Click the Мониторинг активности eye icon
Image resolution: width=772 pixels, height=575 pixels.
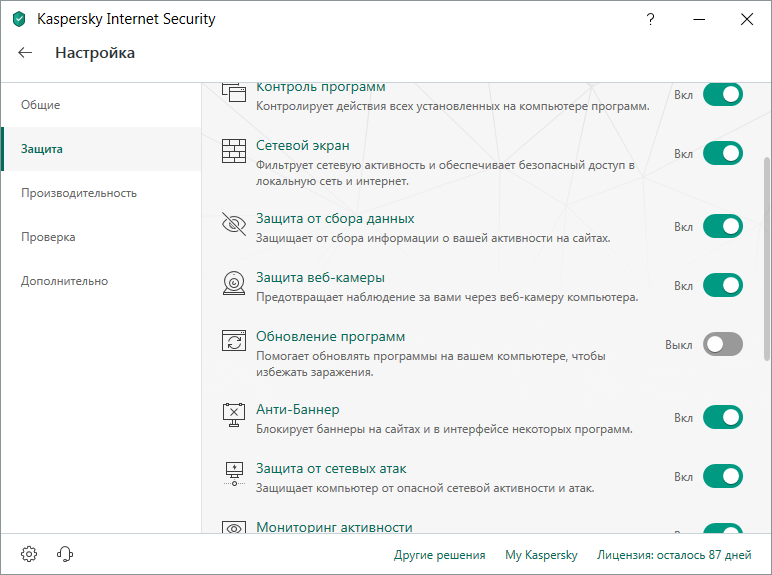click(x=234, y=528)
